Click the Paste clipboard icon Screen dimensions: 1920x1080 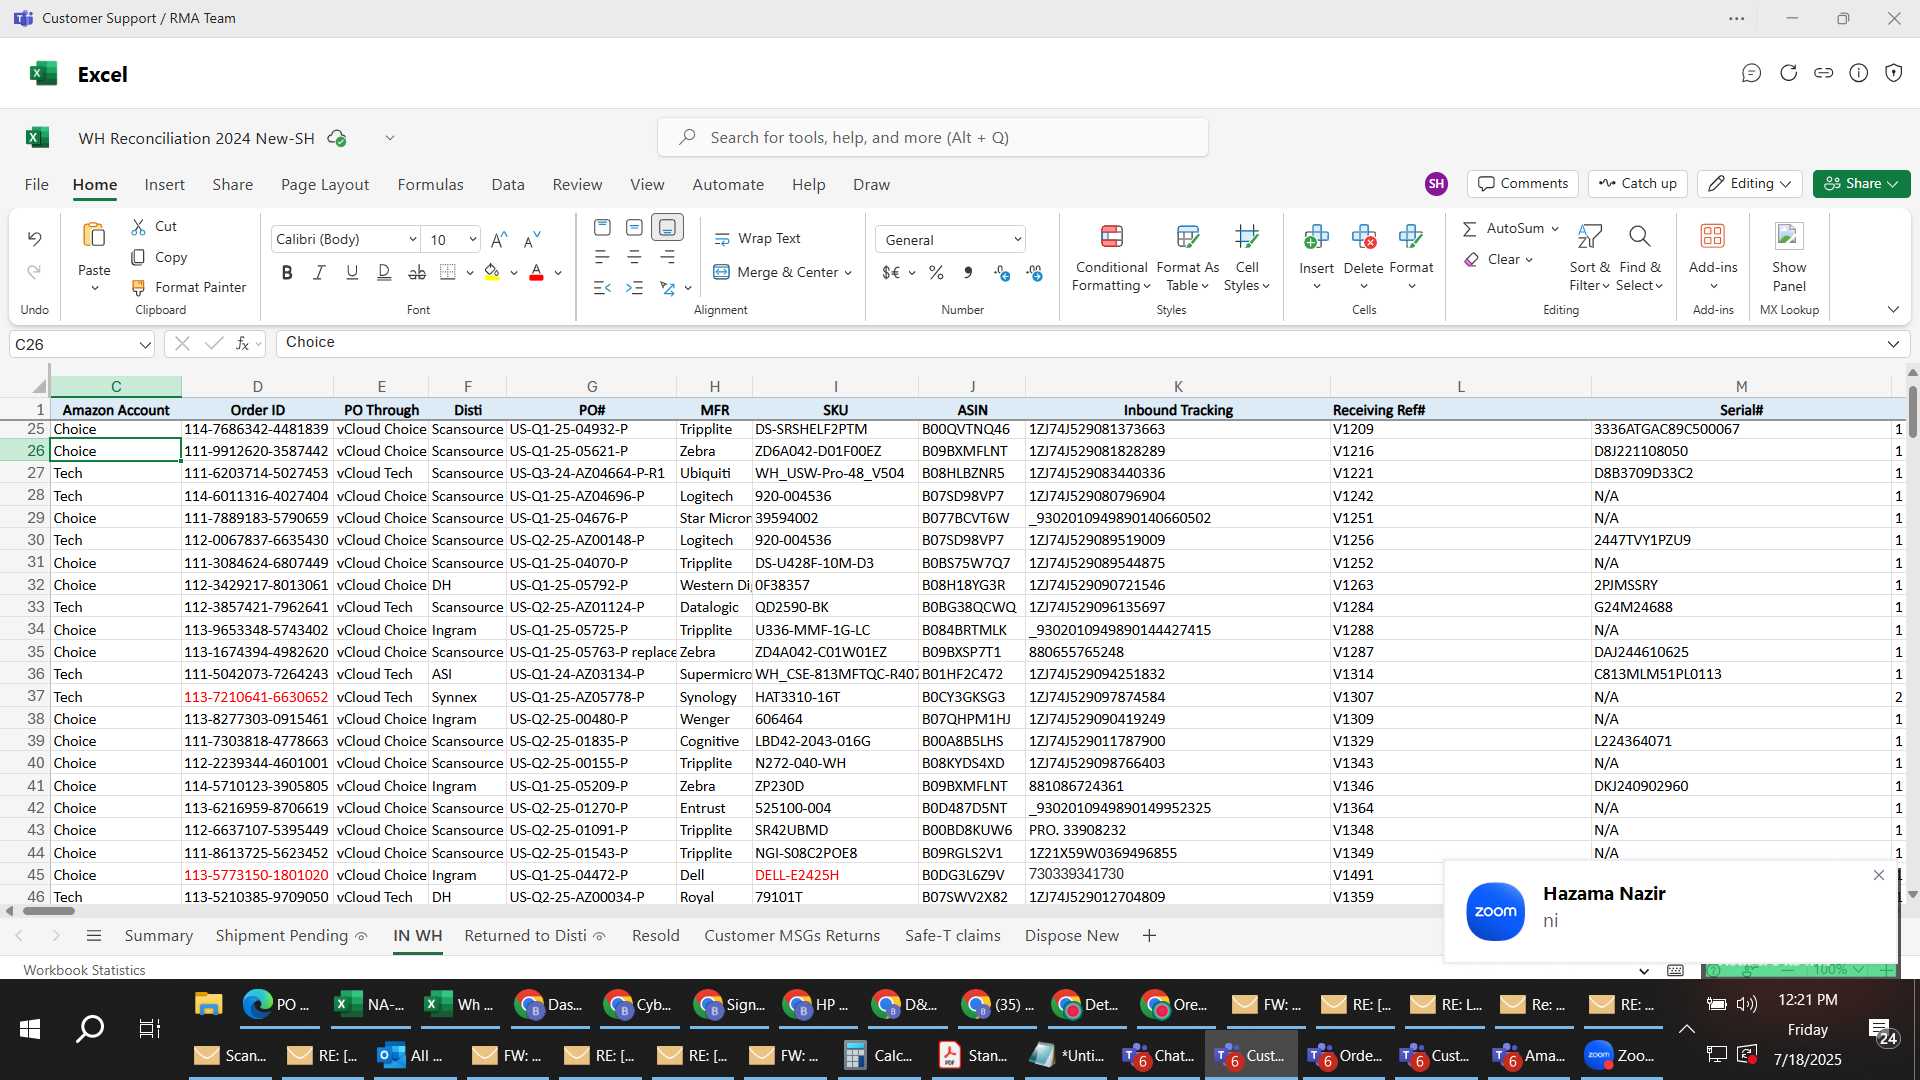pos(94,236)
